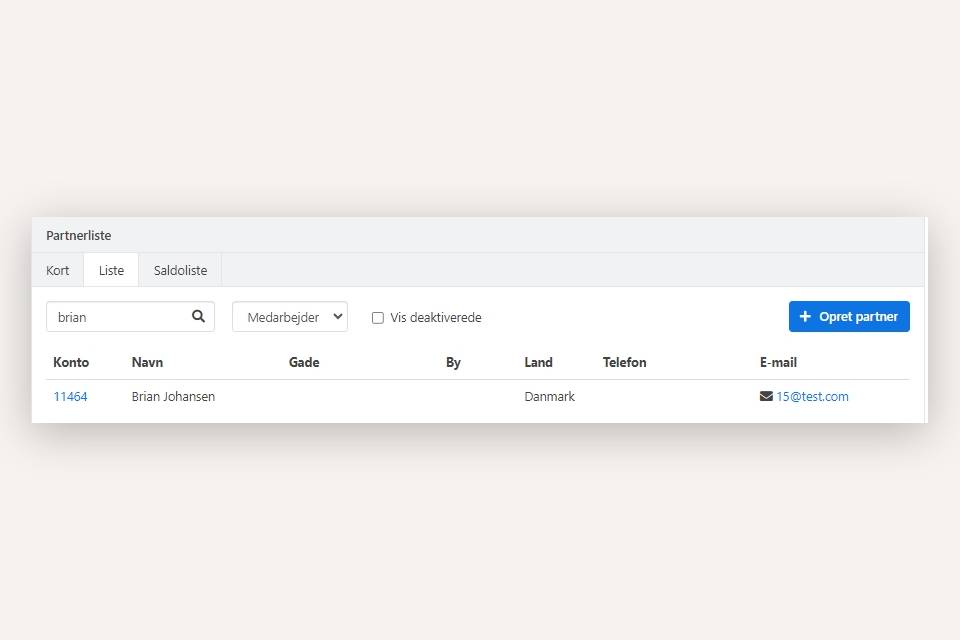This screenshot has width=960, height=640.
Task: Click the envelope icon beside the email
Action: 766,396
